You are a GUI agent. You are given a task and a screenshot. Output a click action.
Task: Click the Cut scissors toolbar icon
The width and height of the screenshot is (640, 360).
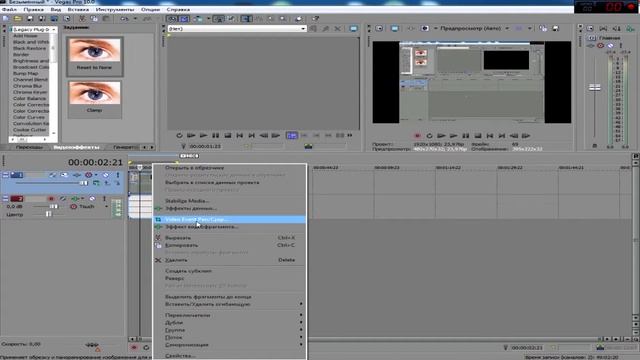tap(82, 18)
